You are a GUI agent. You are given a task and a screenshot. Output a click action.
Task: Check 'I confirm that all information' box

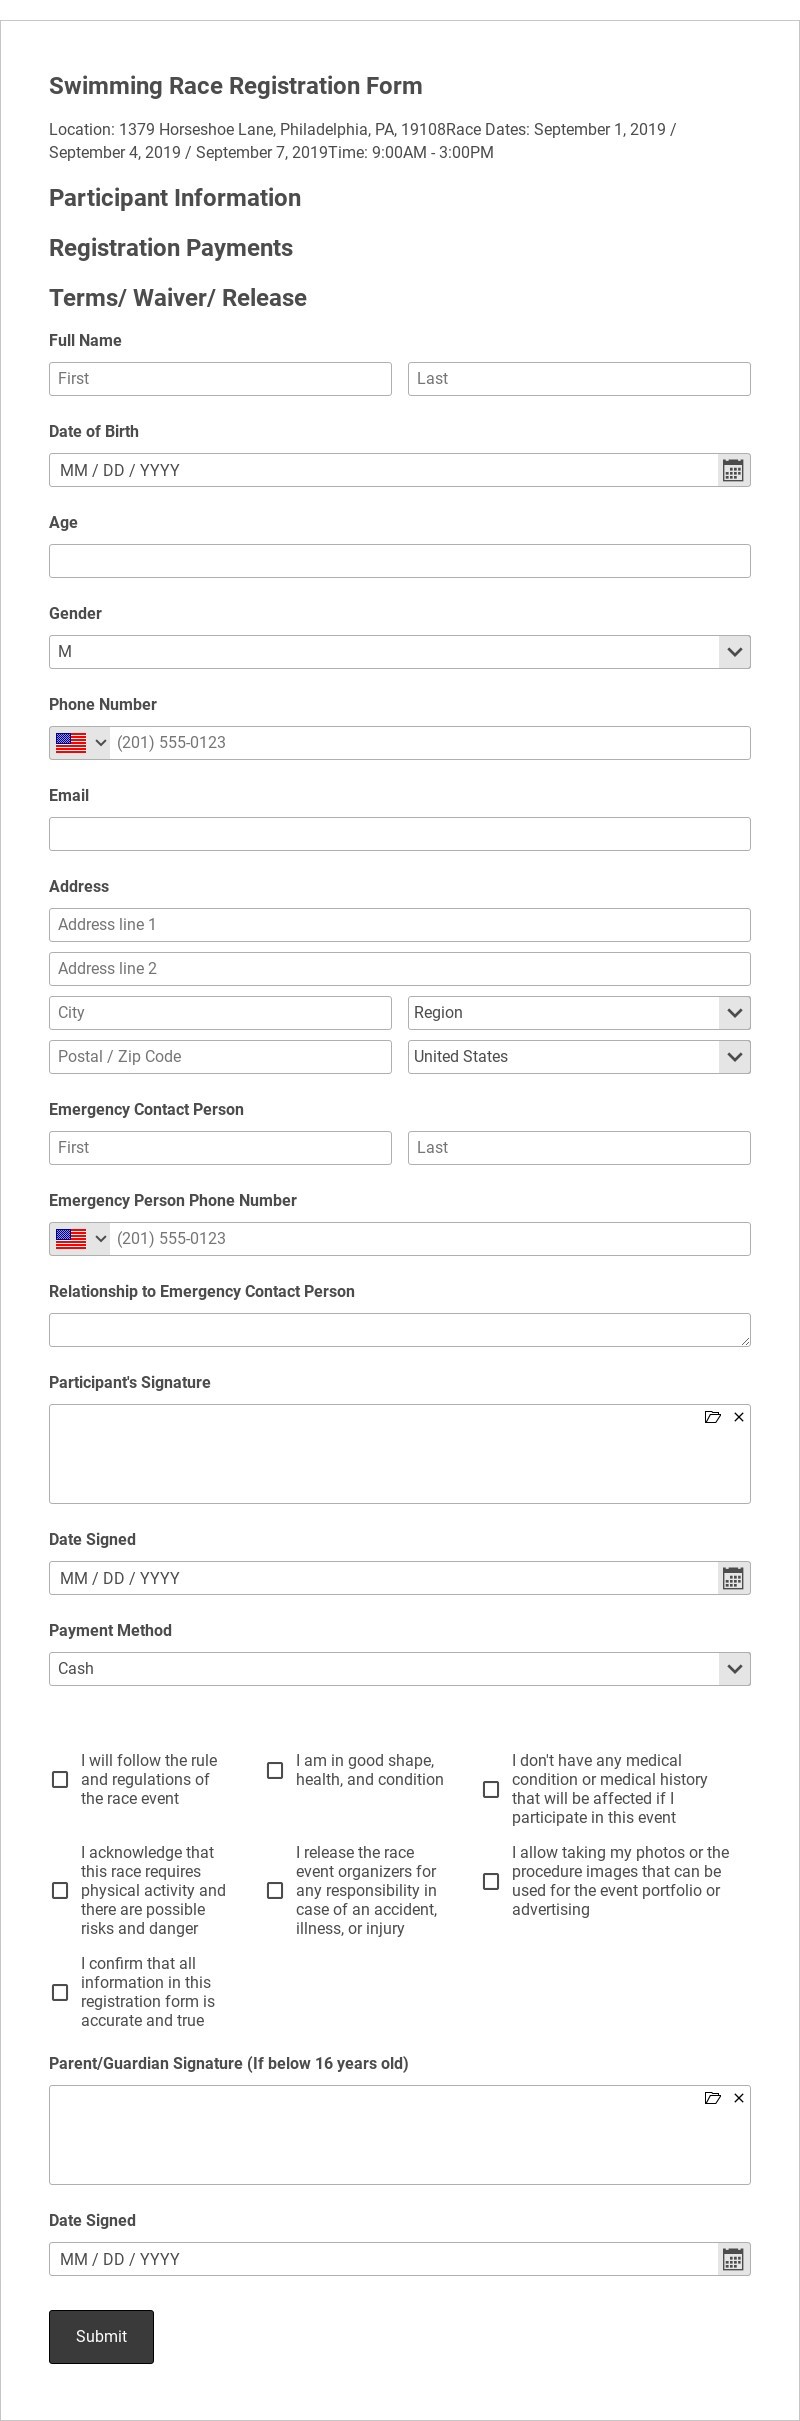[60, 1992]
